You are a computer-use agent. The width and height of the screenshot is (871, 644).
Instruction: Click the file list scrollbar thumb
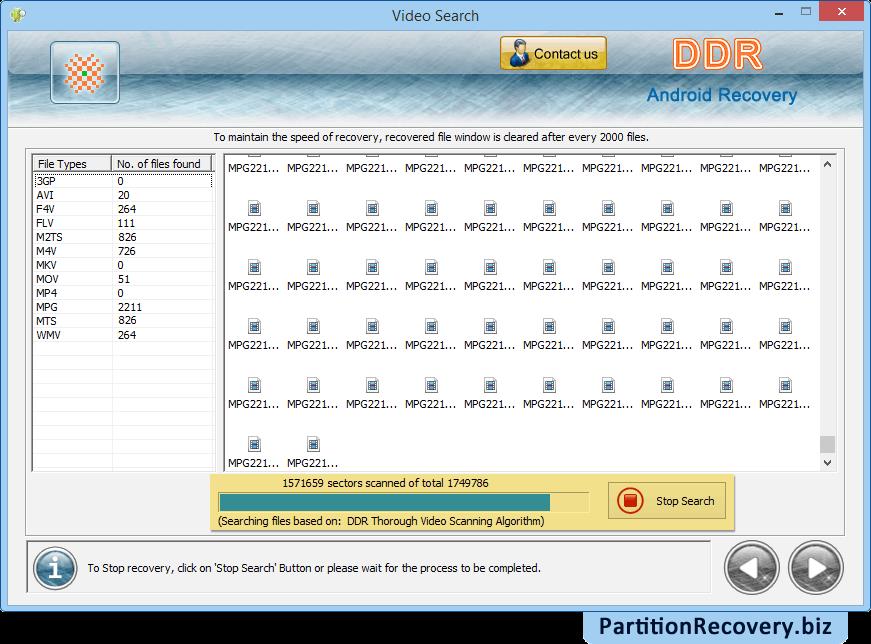point(827,445)
